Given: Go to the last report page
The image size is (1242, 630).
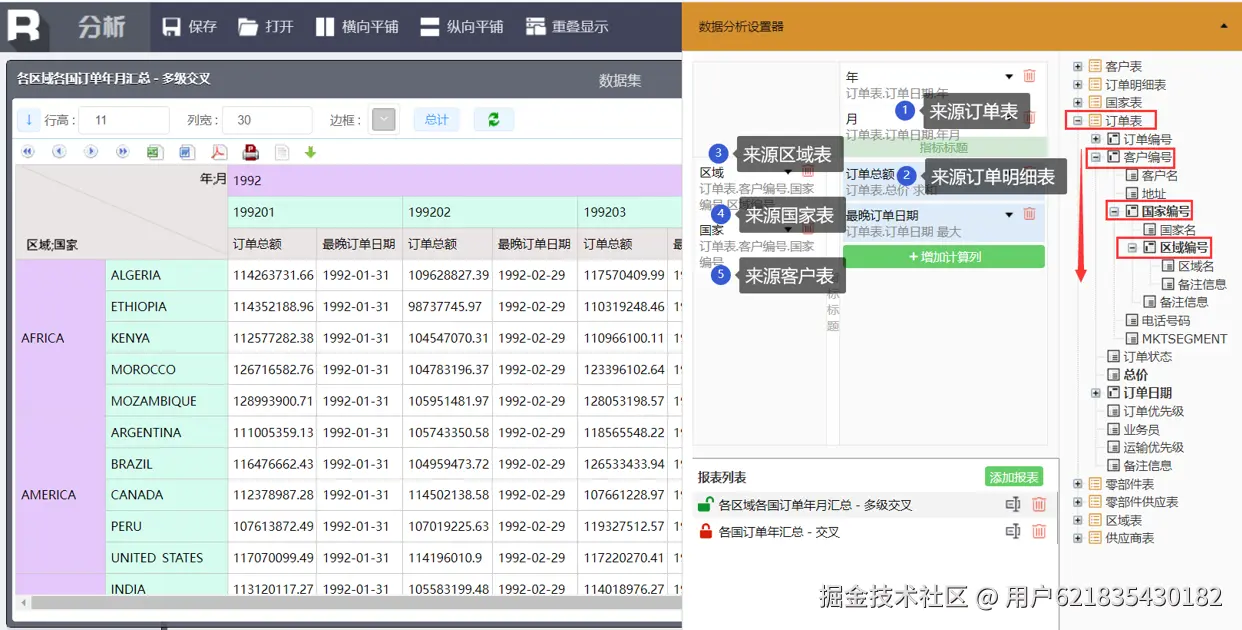Looking at the screenshot, I should tap(122, 152).
